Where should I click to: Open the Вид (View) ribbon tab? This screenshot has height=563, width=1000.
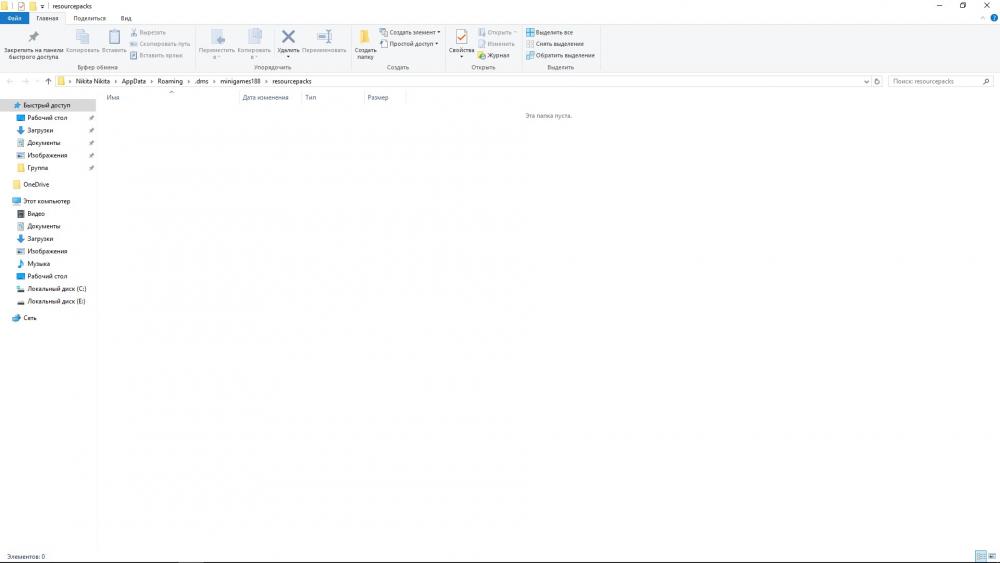point(126,18)
